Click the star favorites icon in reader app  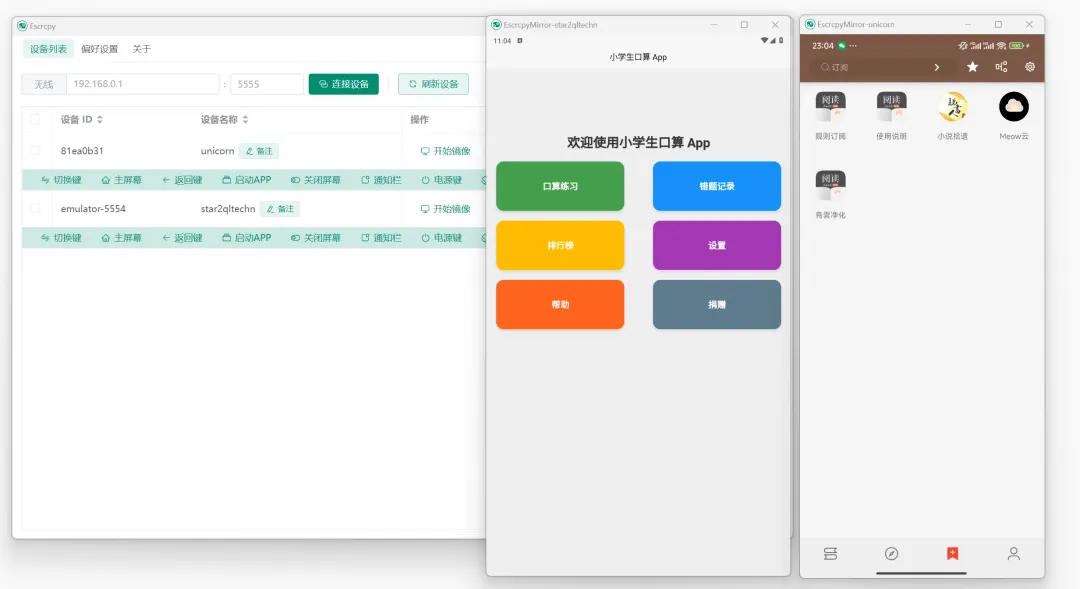pyautogui.click(x=972, y=67)
